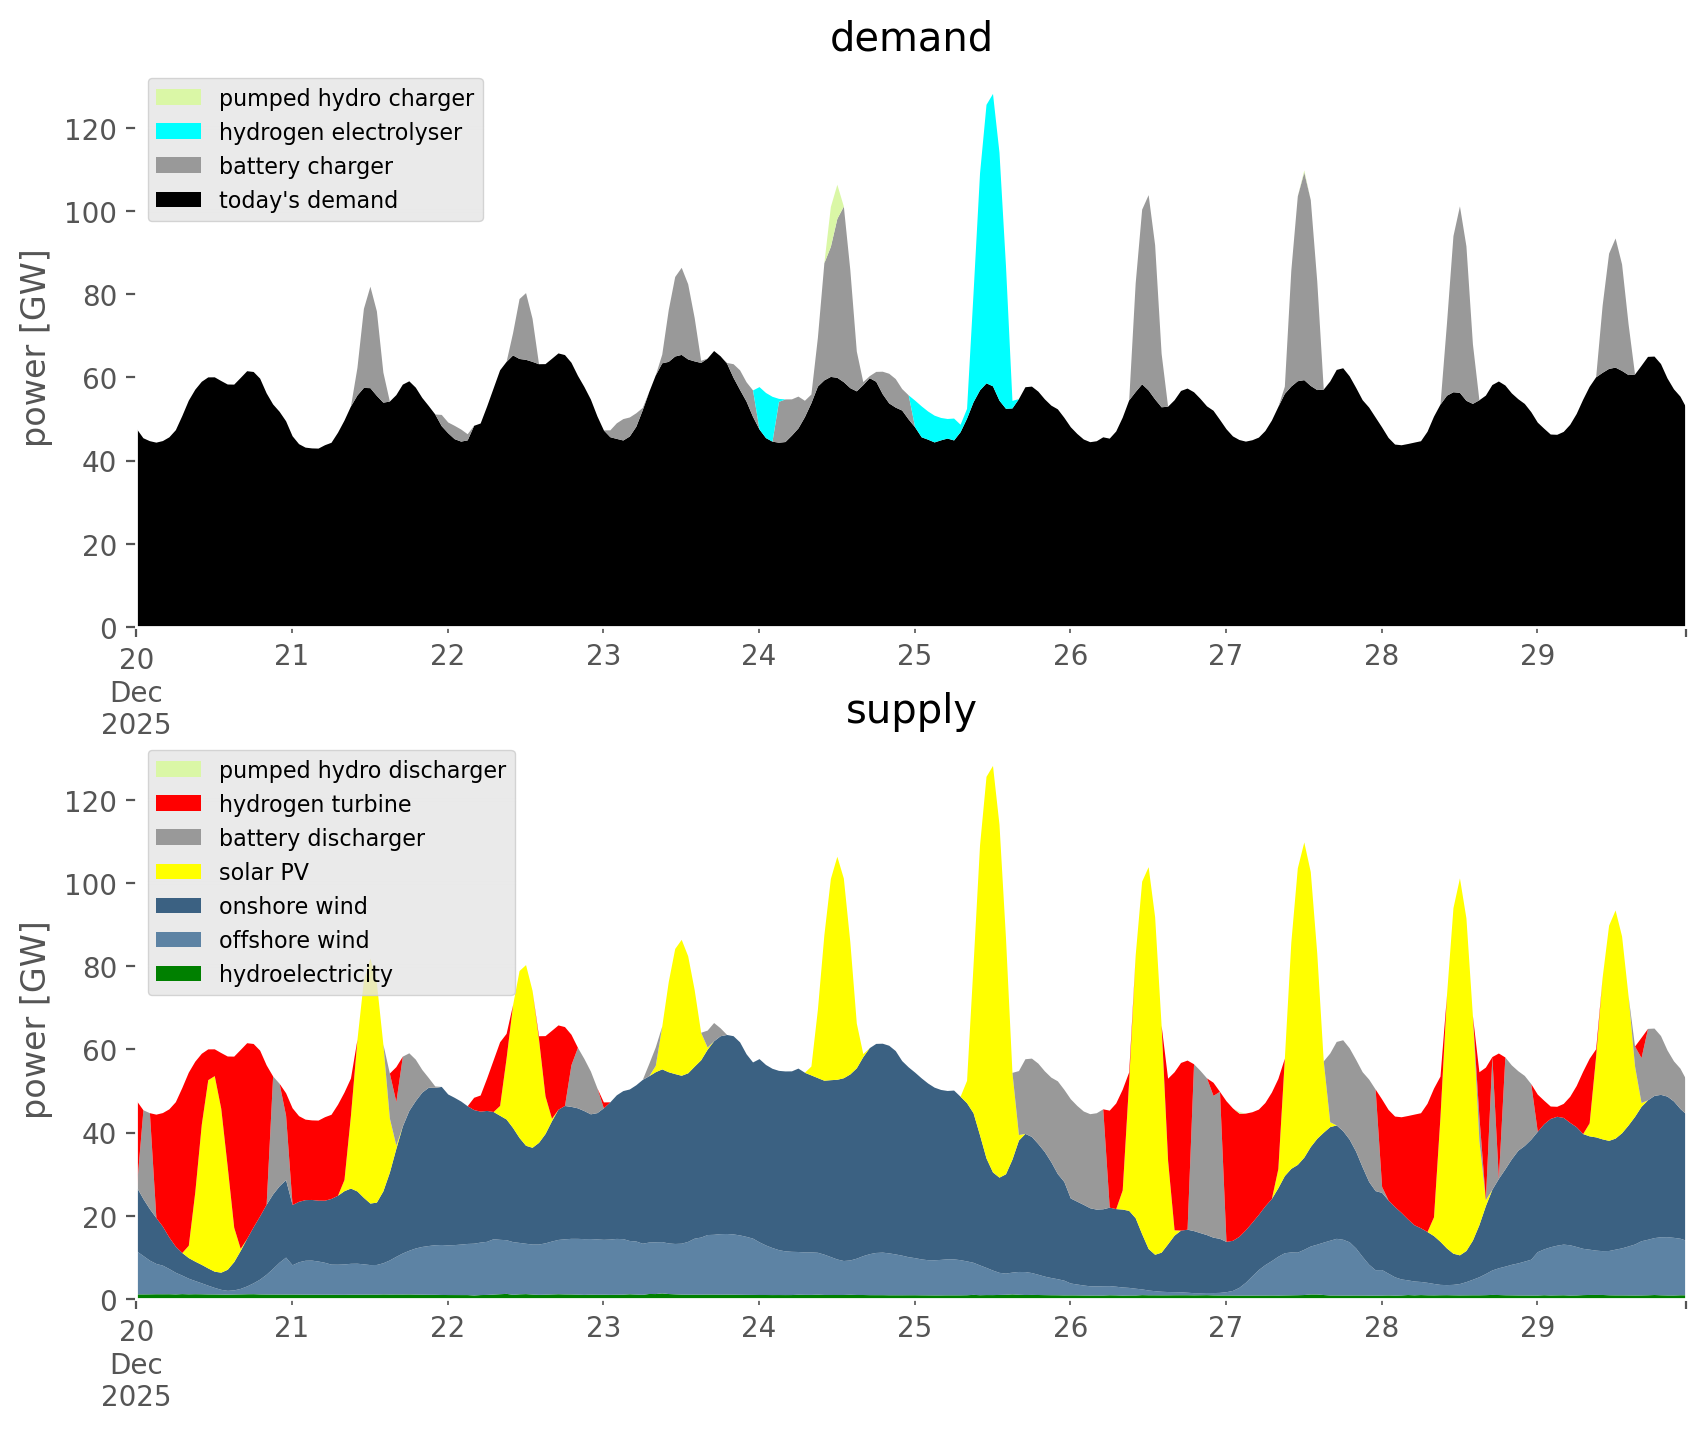Click the 120 tick on demand y-axis
Screen dimensions: 1706x1431
tap(92, 129)
